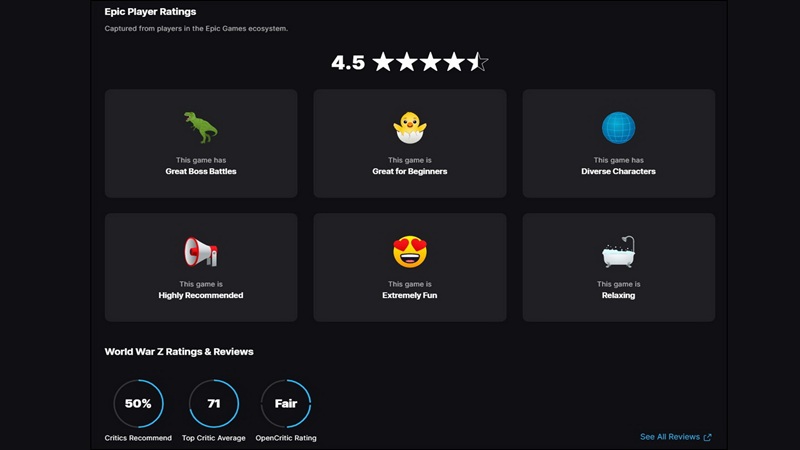This screenshot has width=800, height=450.
Task: Click the 4.5 rating number
Action: click(x=348, y=63)
